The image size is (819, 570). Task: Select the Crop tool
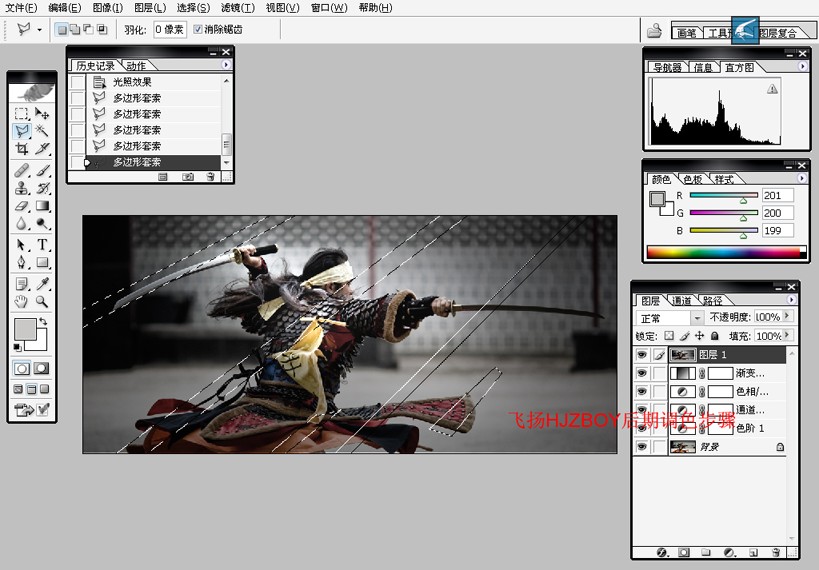pyautogui.click(x=21, y=148)
